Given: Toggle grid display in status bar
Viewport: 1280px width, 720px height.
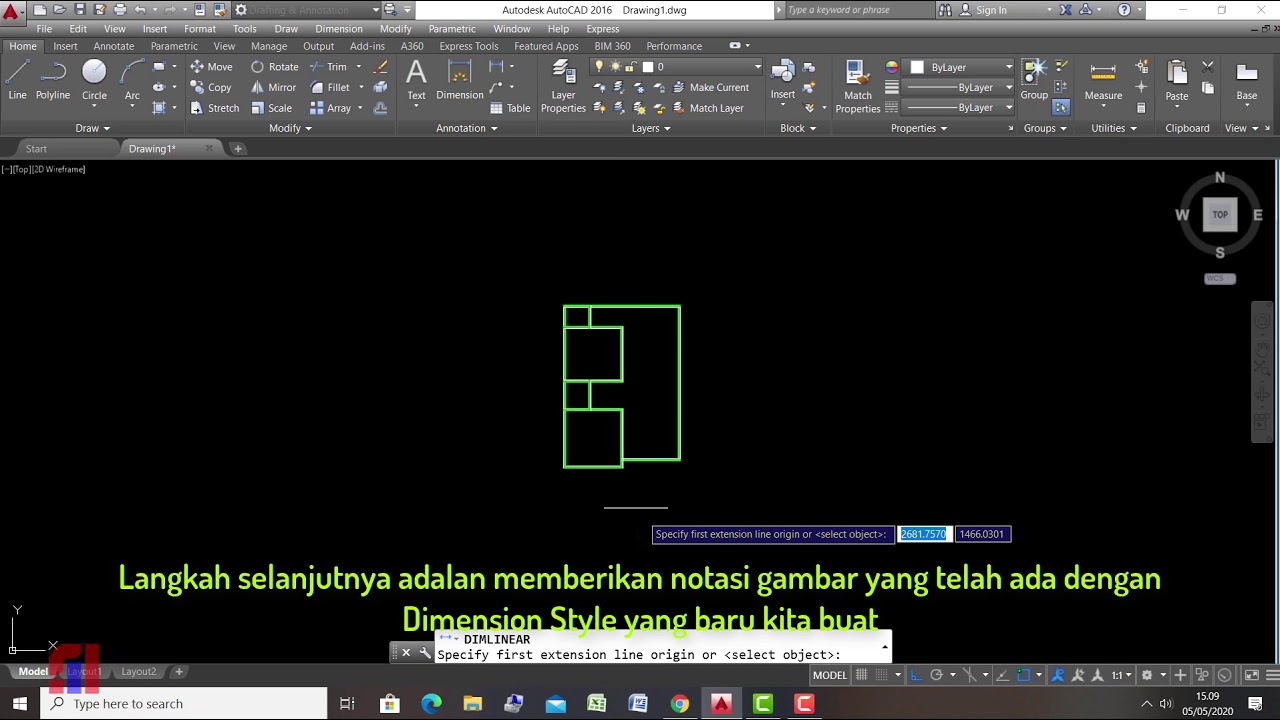Looking at the screenshot, I should coord(862,675).
